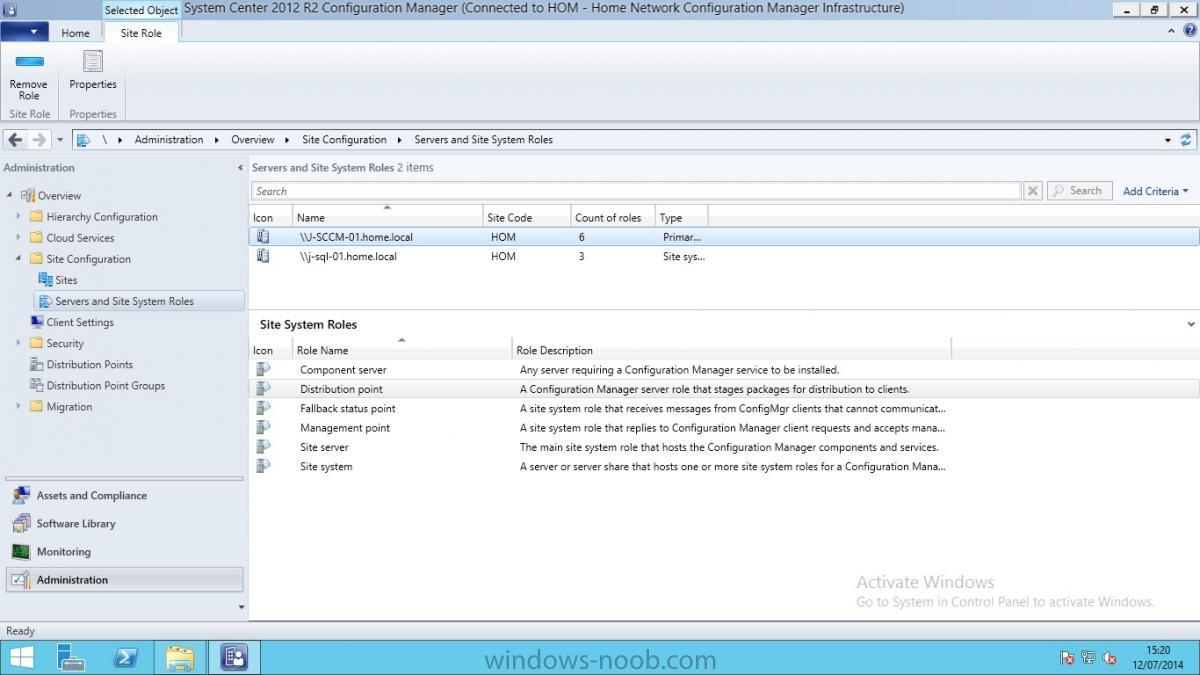1200x675 pixels.
Task: Click the Component server role icon
Action: point(263,370)
